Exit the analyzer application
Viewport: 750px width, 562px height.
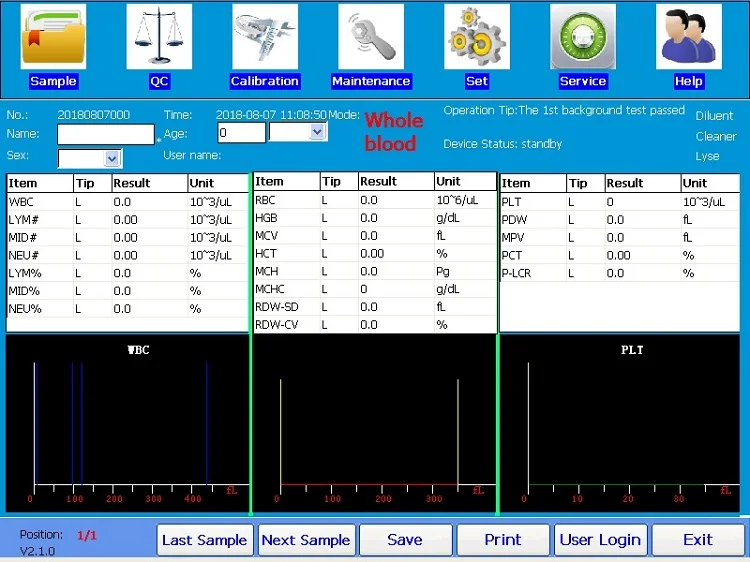point(698,540)
